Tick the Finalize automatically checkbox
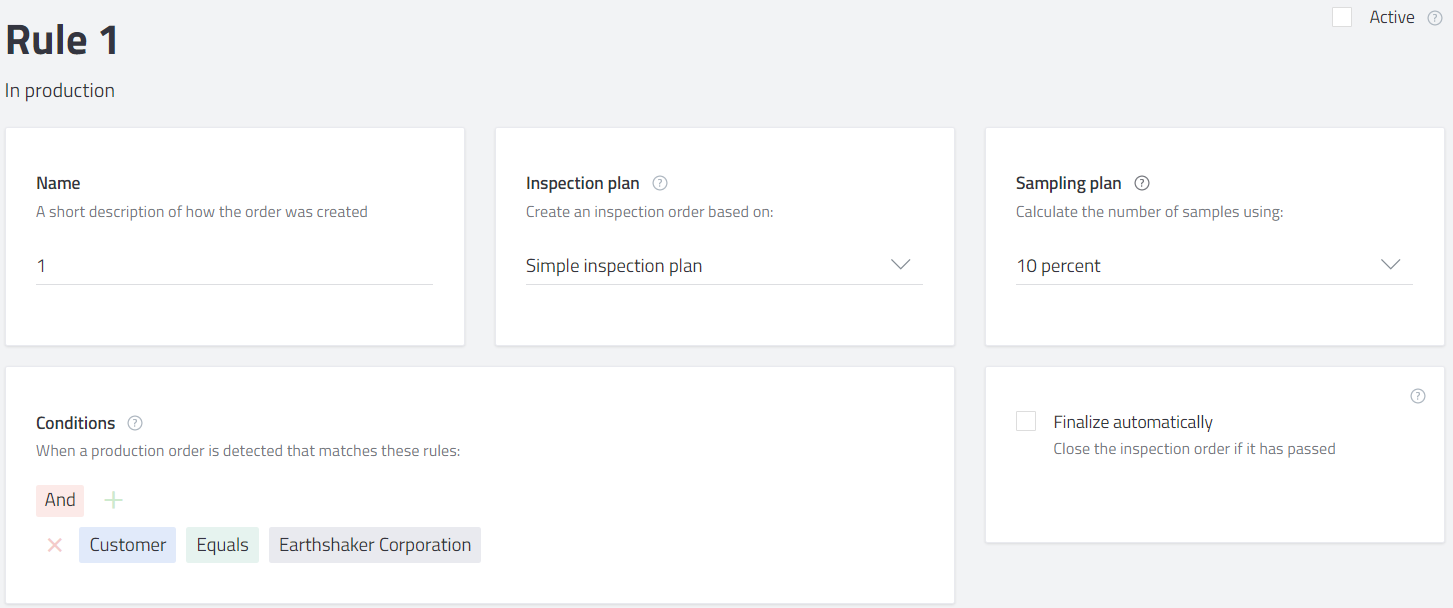Screen dimensions: 1453x608 coord(1026,421)
